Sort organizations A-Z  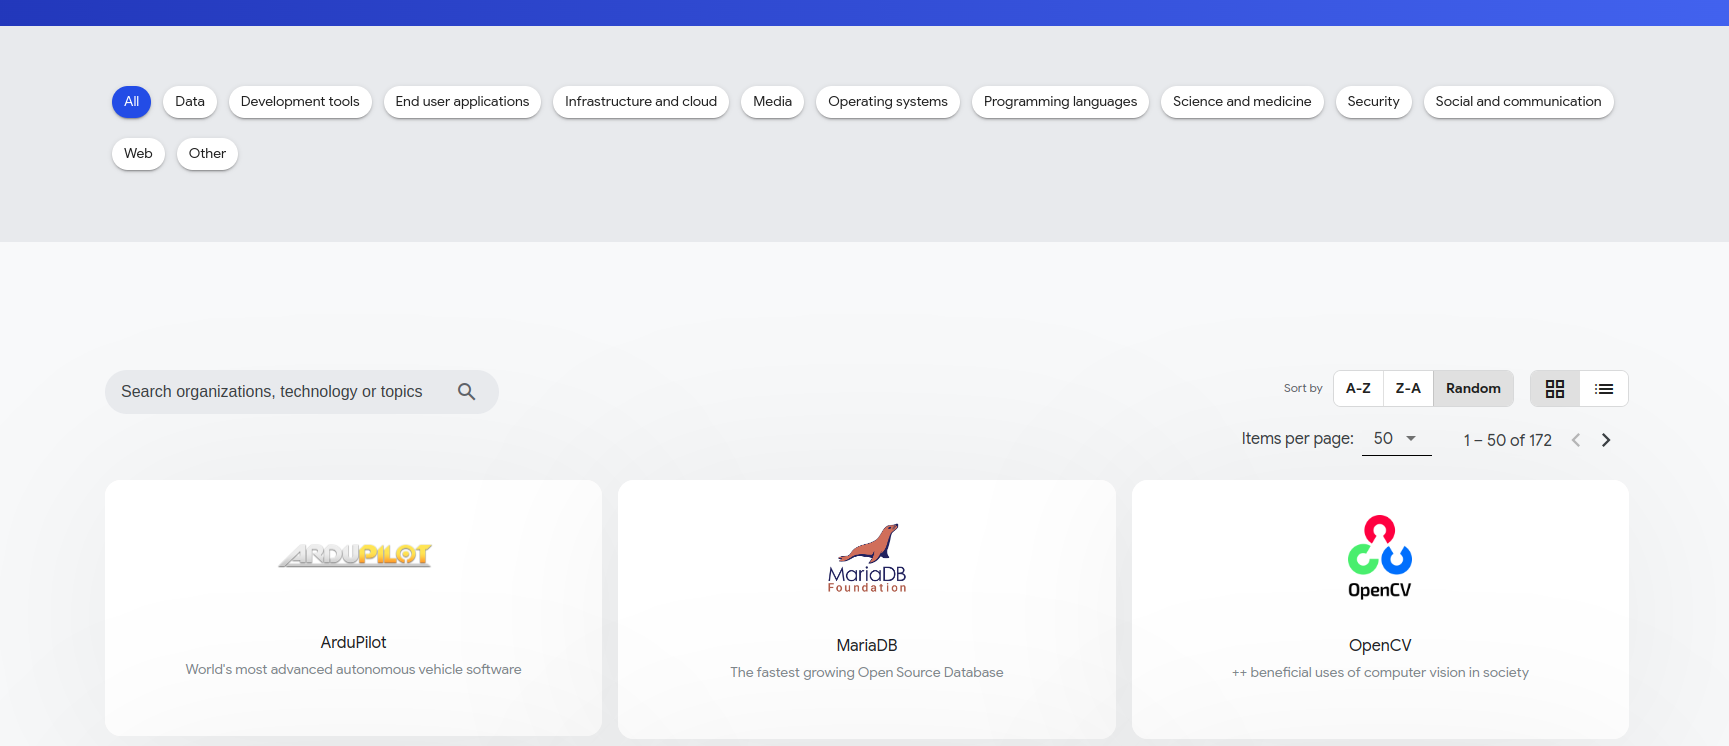[1358, 389]
